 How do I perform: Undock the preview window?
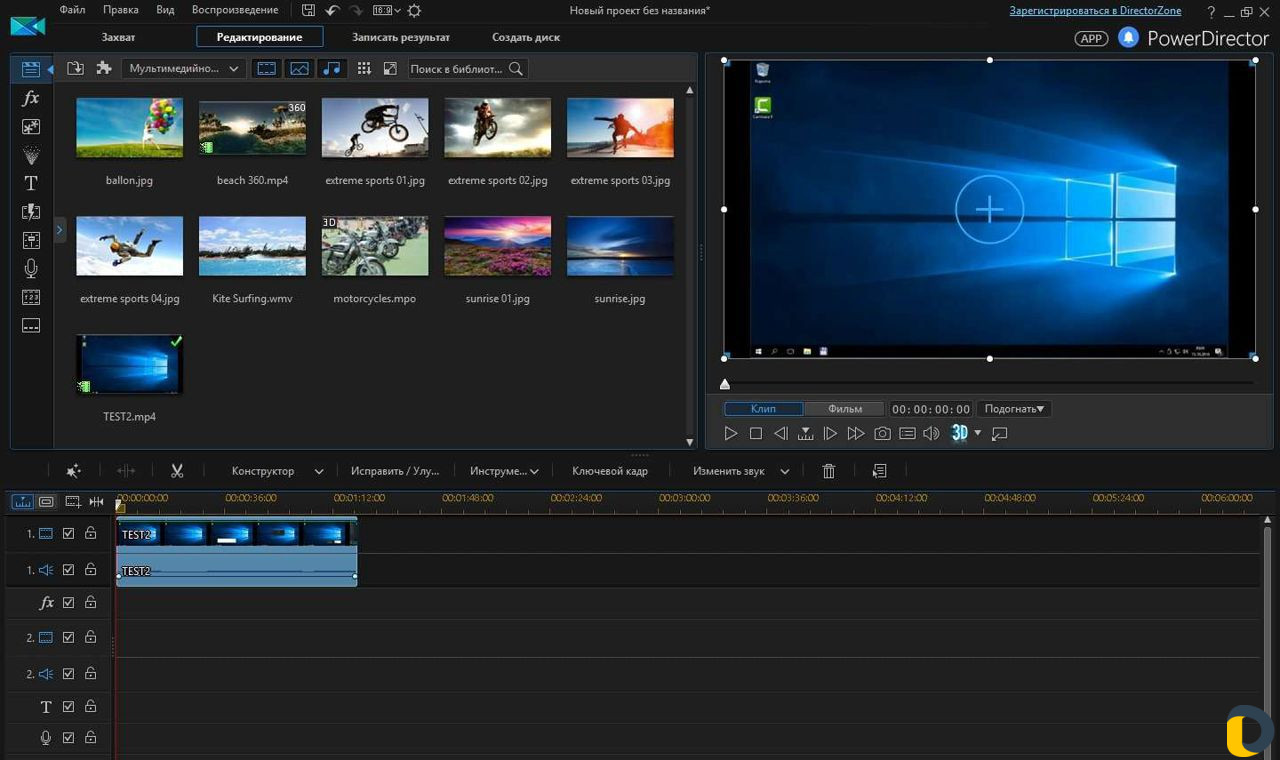click(999, 433)
